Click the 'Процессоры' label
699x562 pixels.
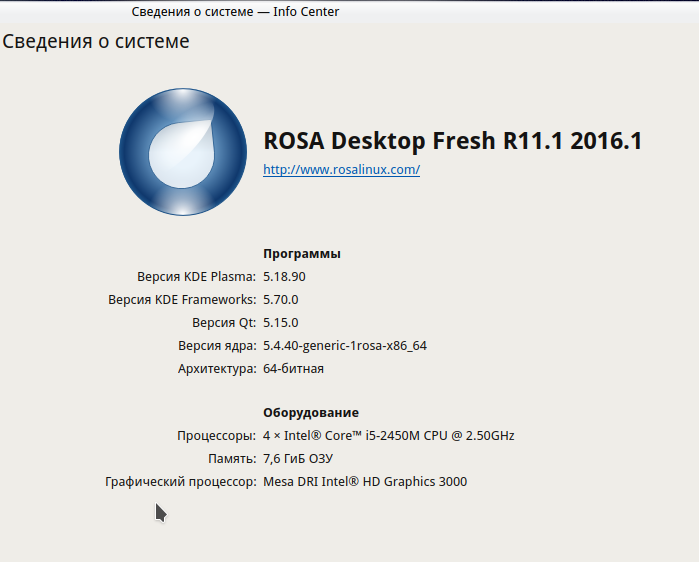coord(216,436)
